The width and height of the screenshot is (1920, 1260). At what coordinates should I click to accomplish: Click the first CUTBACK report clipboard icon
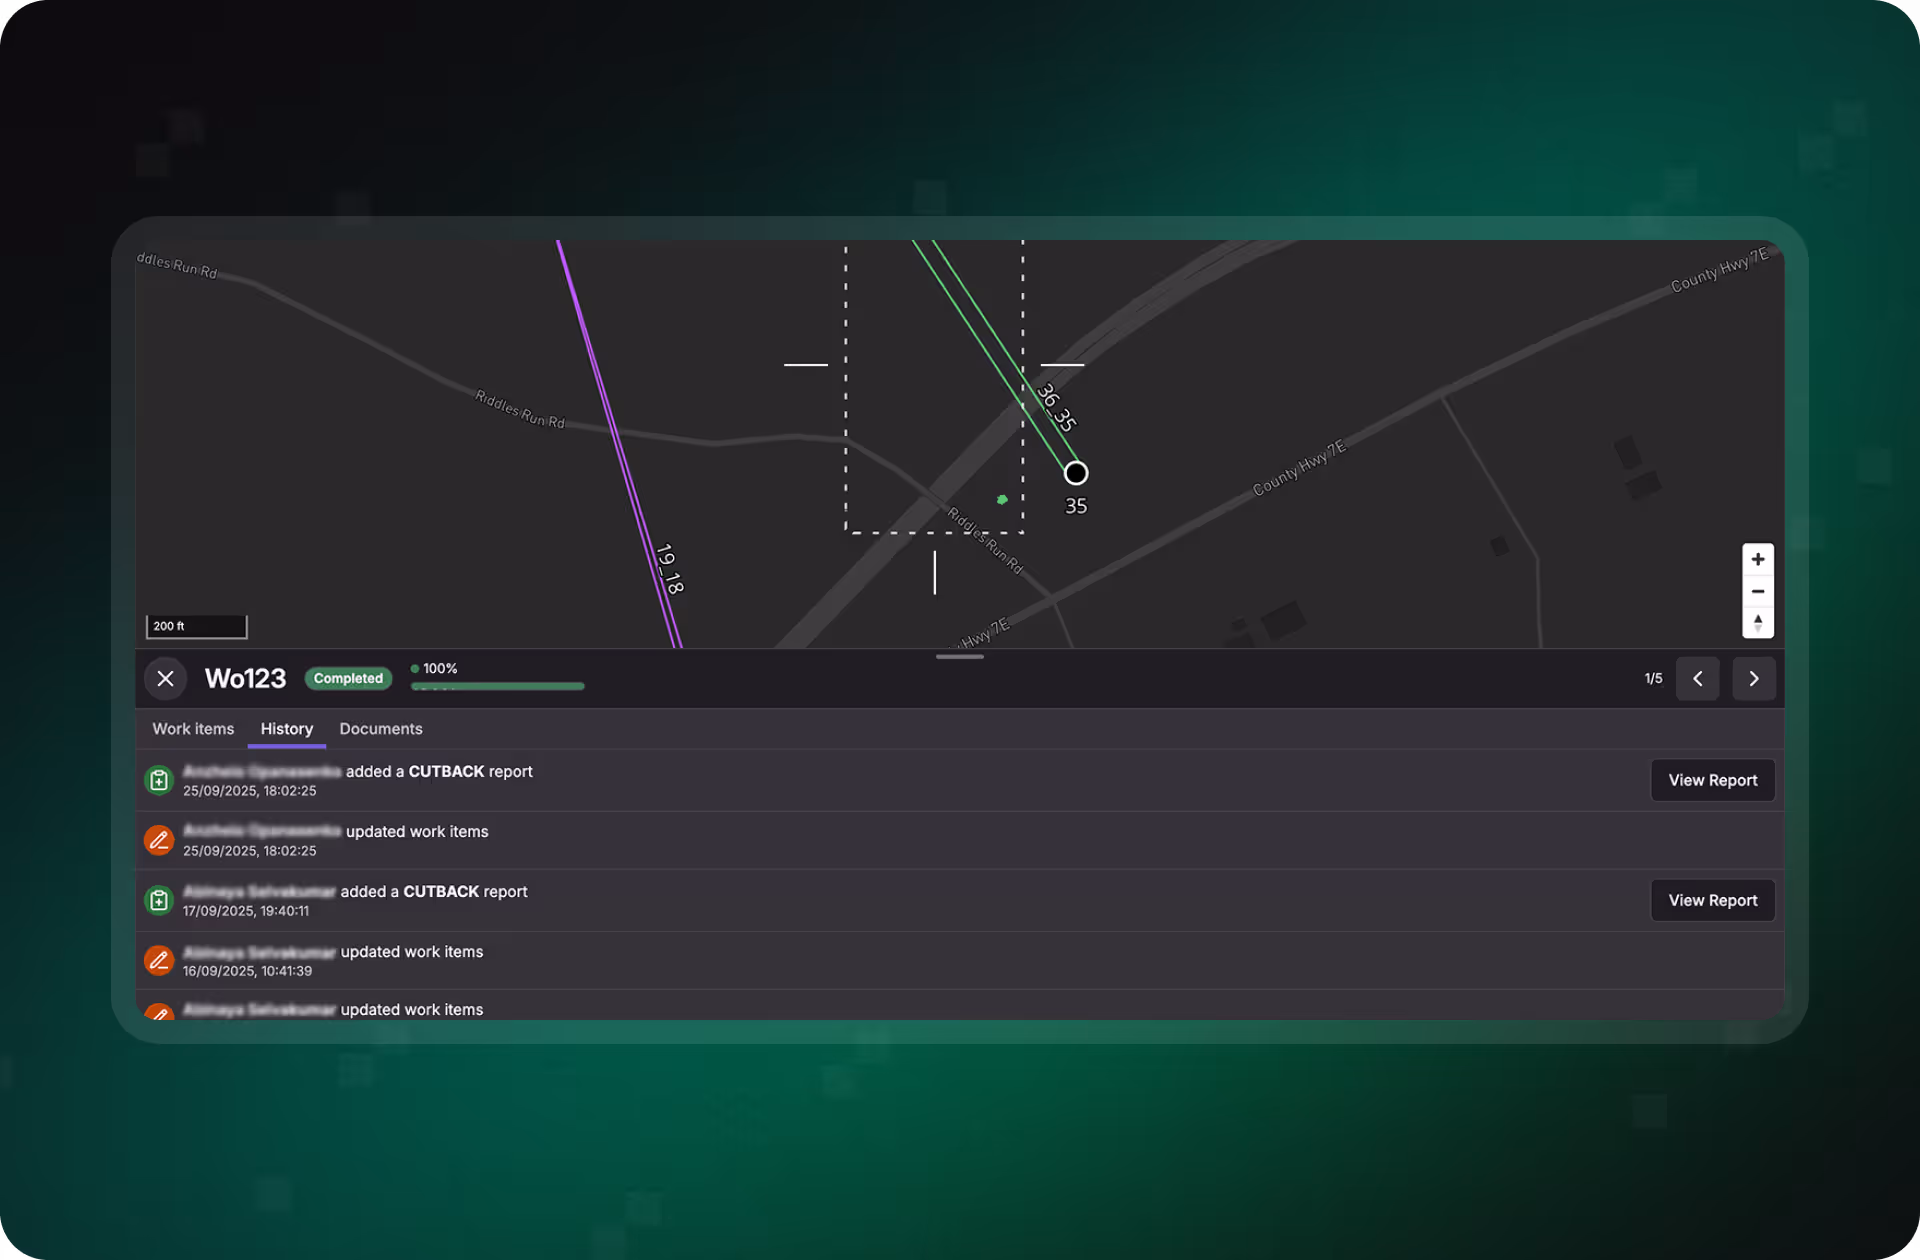pyautogui.click(x=159, y=780)
